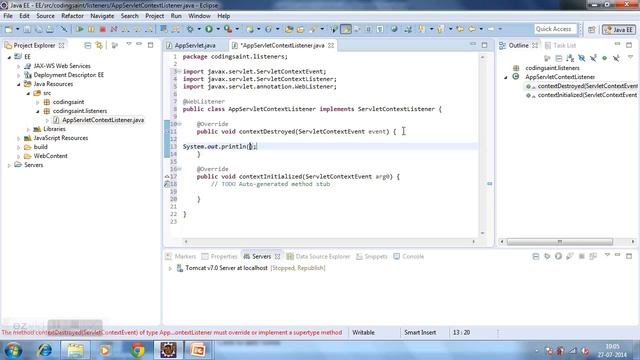Click the Outline horizontal scrollbar thumb
The width and height of the screenshot is (640, 360).
pos(560,242)
